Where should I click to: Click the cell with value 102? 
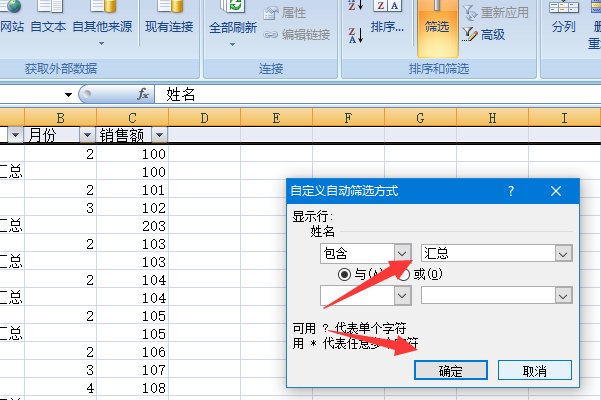[x=132, y=208]
